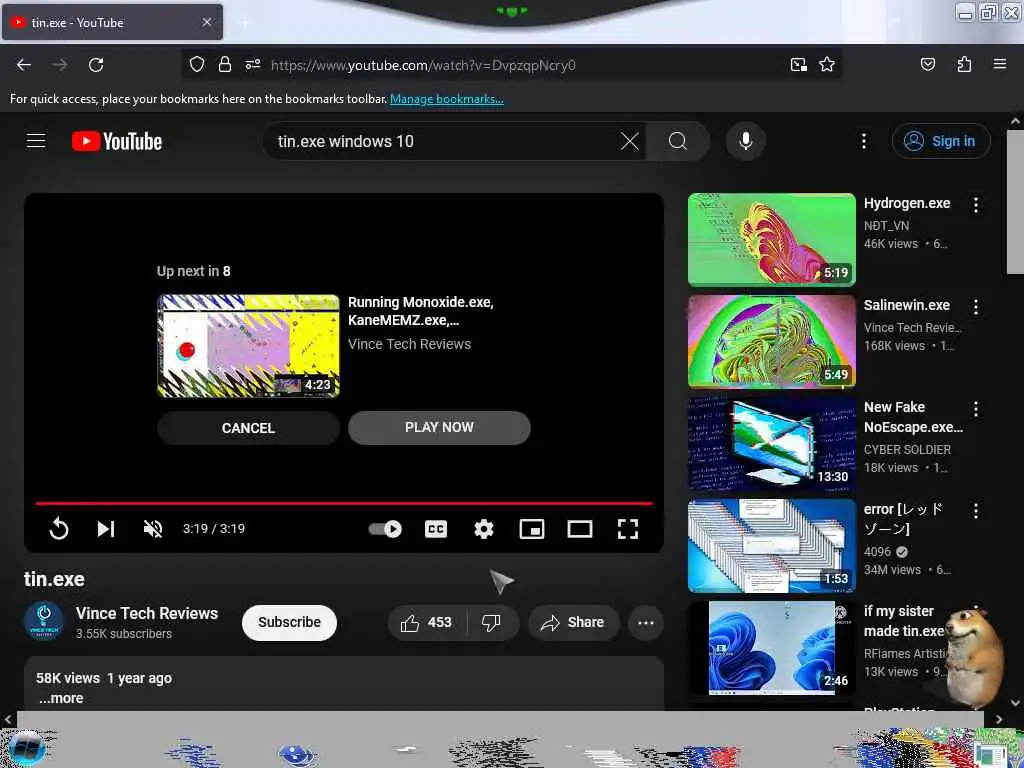Dislike the video with thumbs down
Viewport: 1024px width, 768px height.
pyautogui.click(x=491, y=622)
